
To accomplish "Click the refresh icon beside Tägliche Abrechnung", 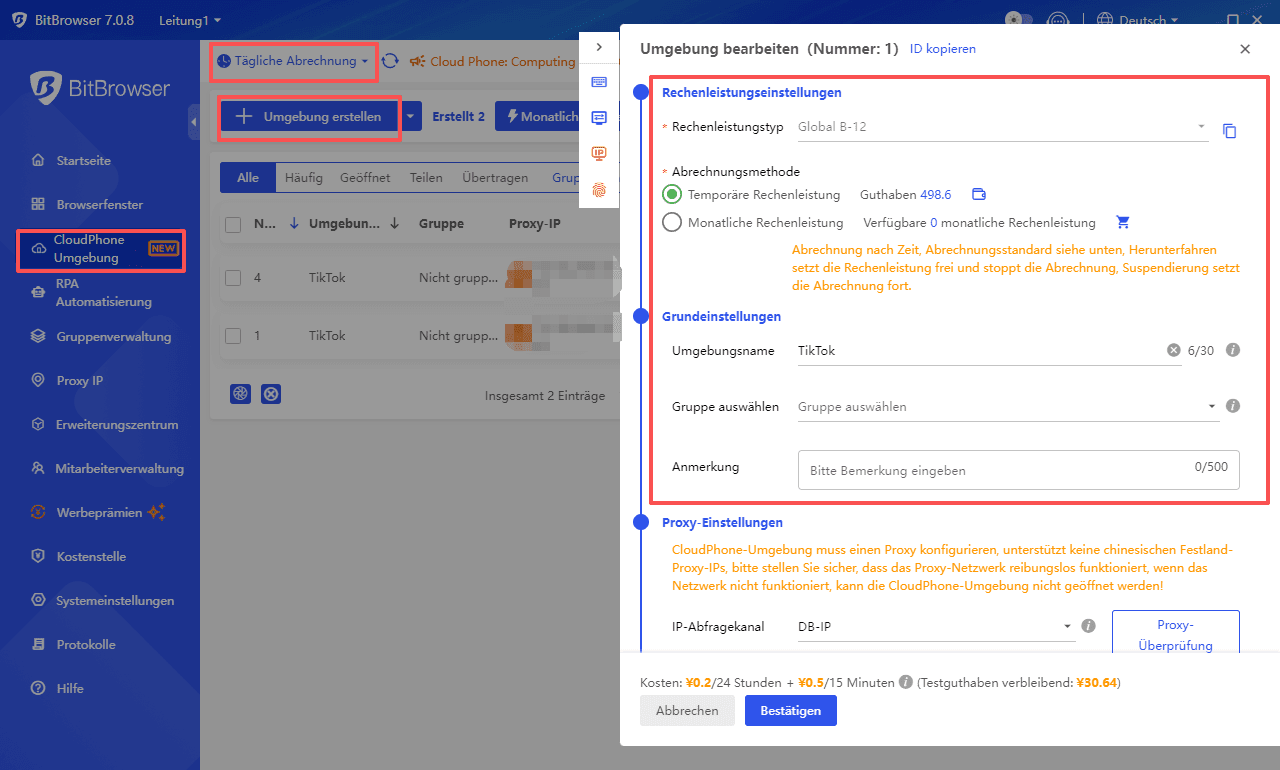I will tap(390, 61).
